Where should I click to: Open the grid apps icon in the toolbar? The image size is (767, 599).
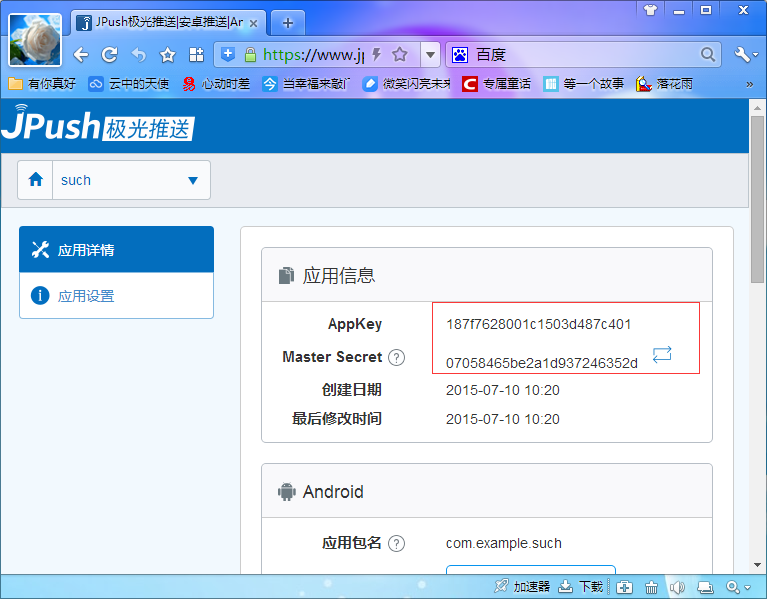(197, 55)
